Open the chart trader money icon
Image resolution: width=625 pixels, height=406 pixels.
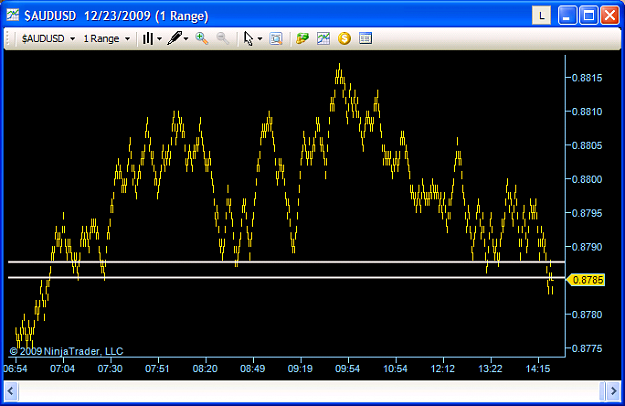(302, 38)
